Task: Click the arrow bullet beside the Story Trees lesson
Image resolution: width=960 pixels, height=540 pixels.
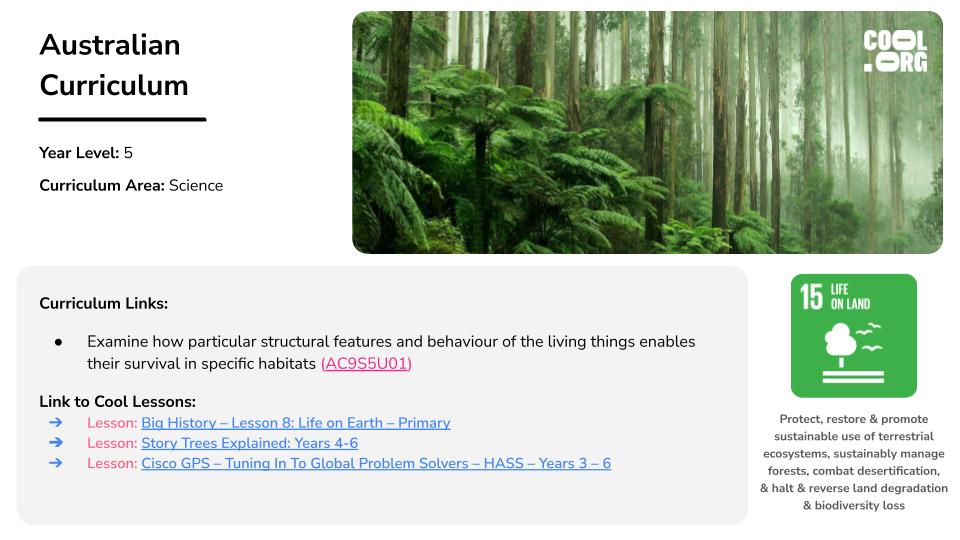Action: [x=56, y=443]
